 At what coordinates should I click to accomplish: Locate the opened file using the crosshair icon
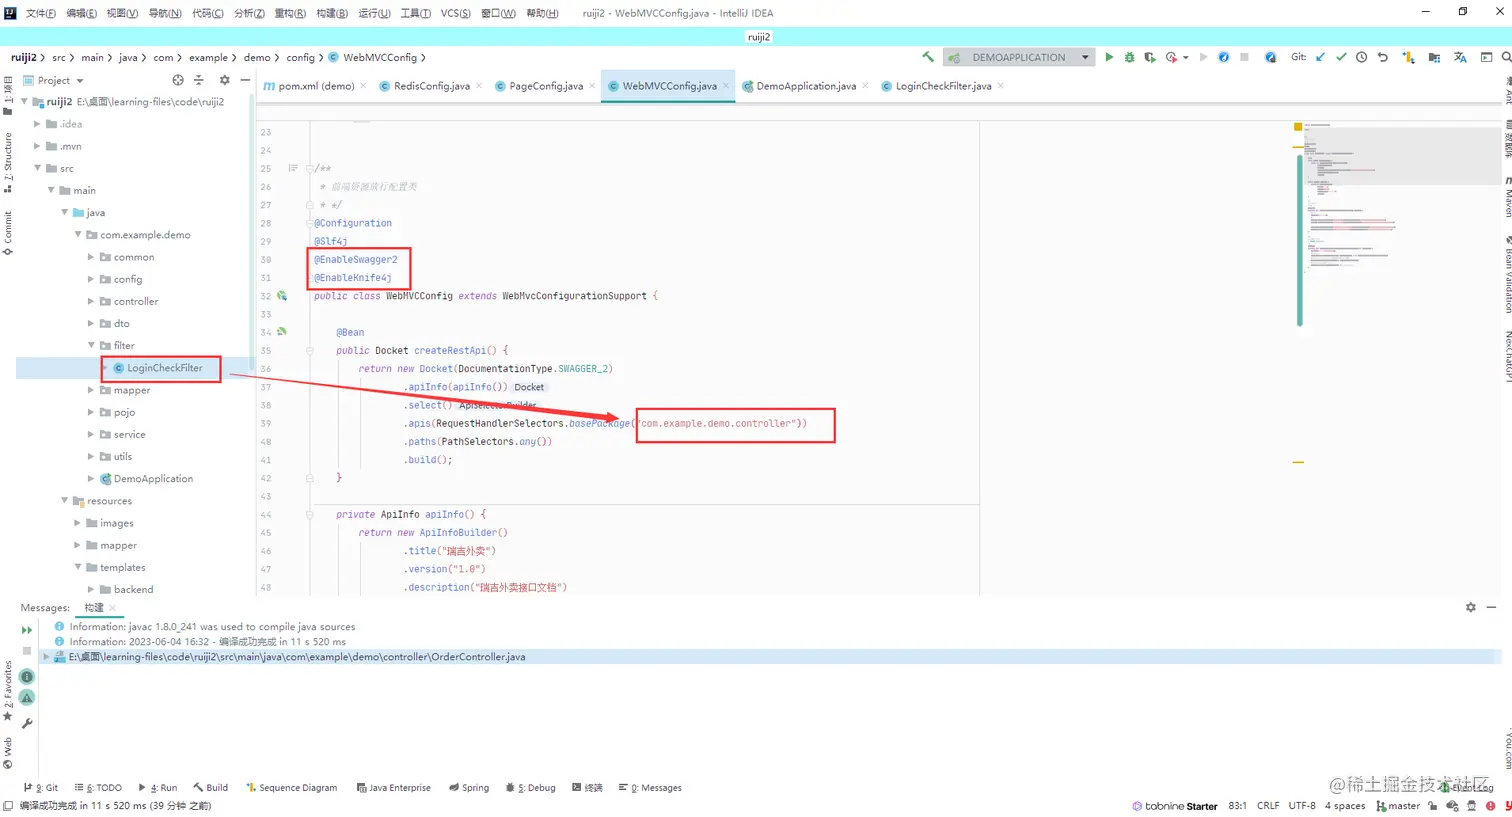tap(178, 80)
